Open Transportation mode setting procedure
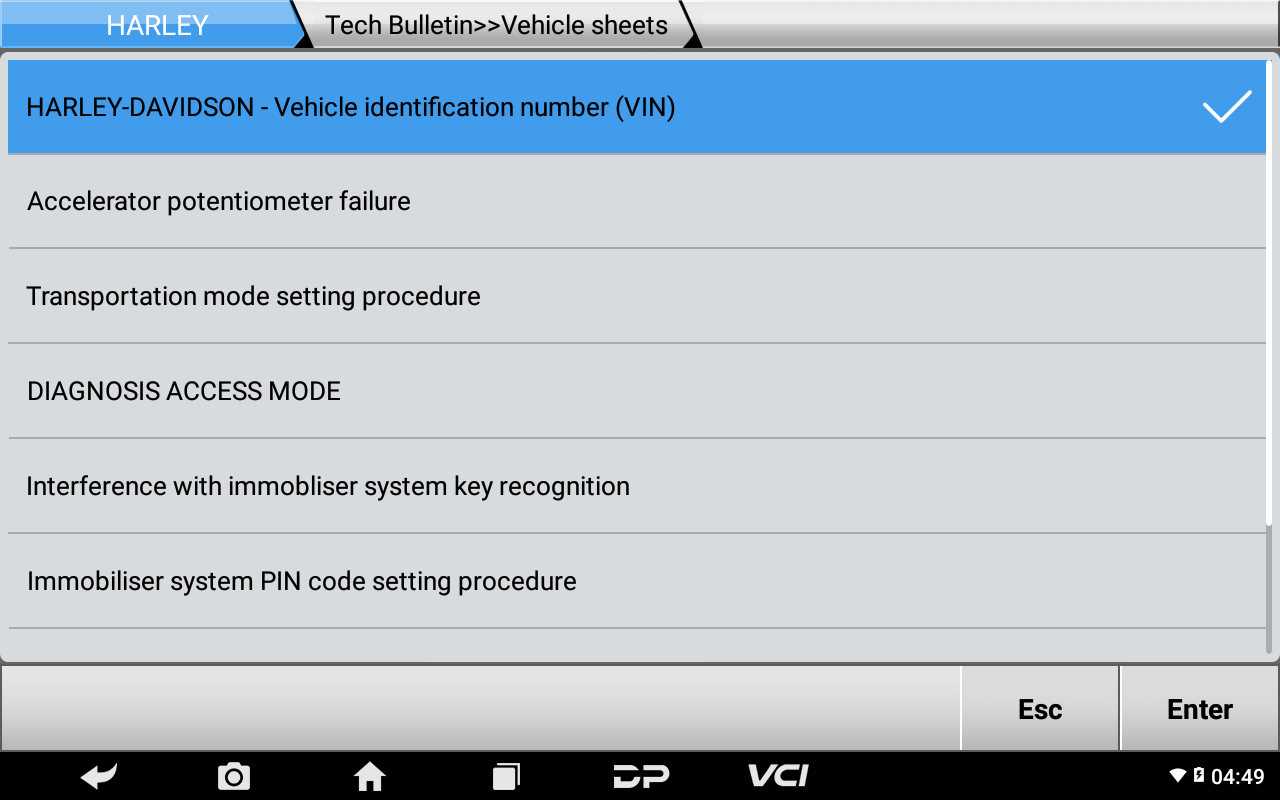The image size is (1280, 800). [637, 296]
